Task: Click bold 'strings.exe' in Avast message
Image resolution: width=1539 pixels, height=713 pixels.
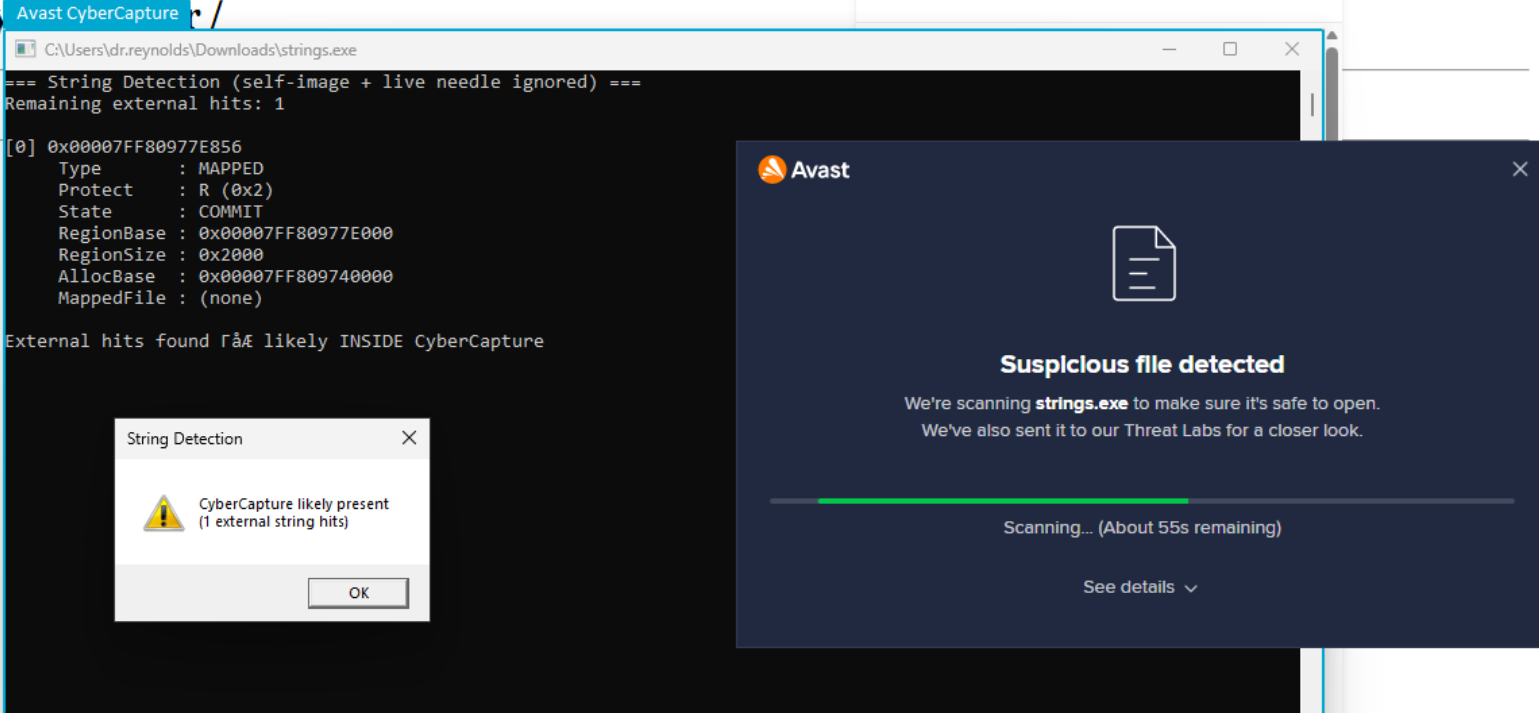Action: pos(1081,404)
